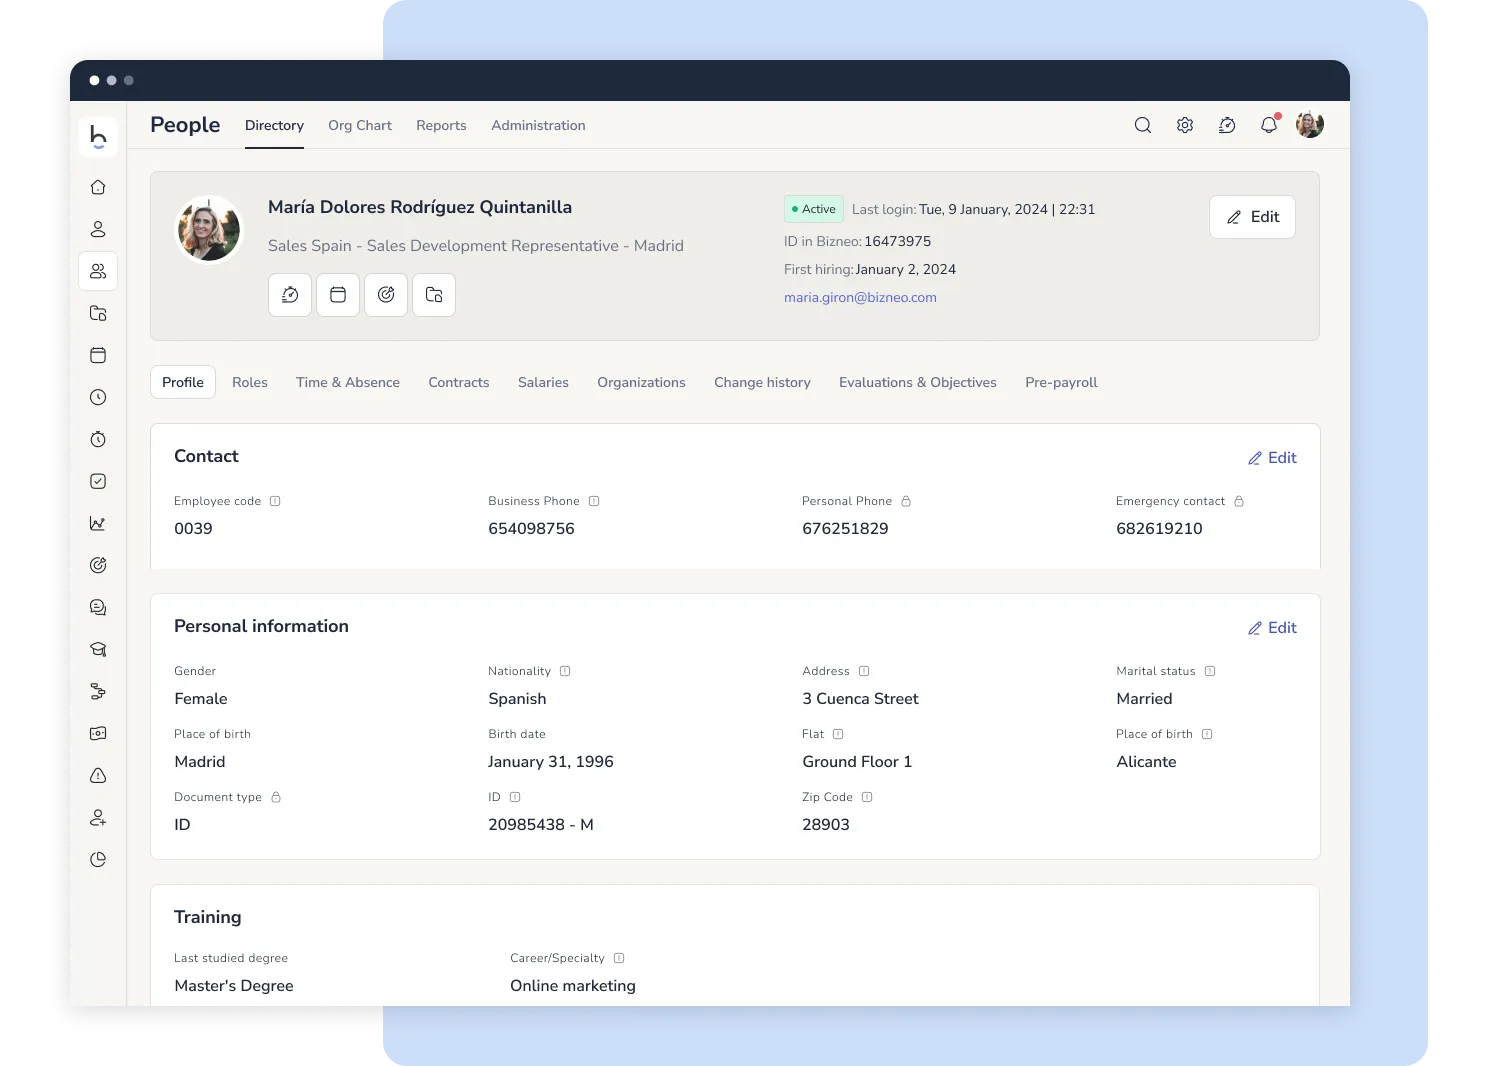Open the Evaluations & Objectives tab
This screenshot has height=1066, width=1500.
(918, 382)
